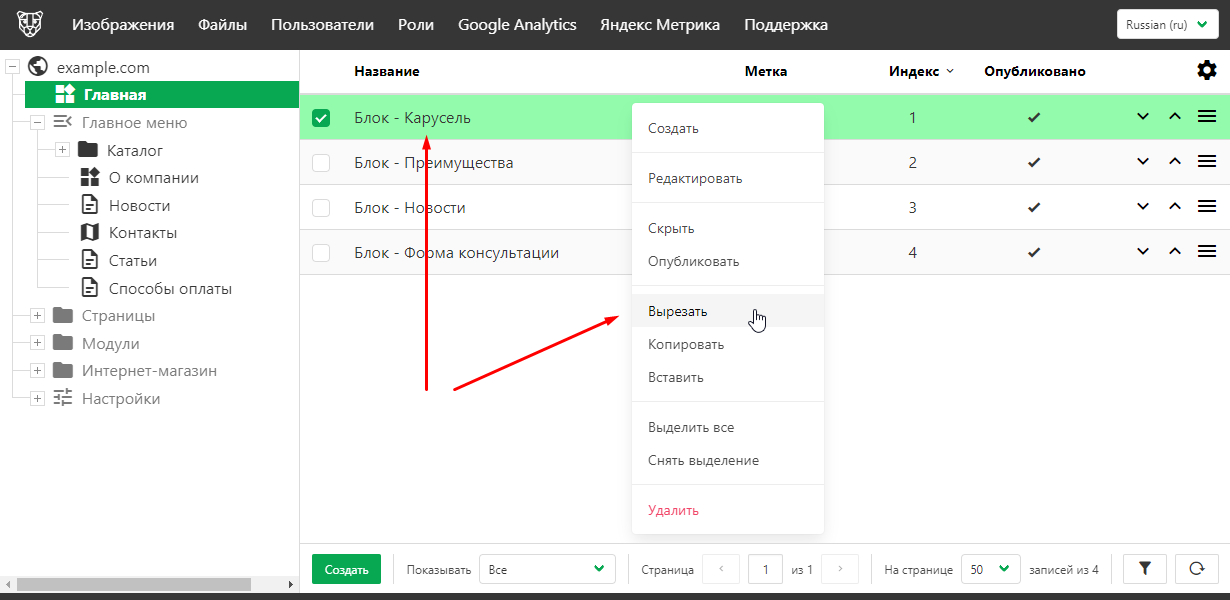
Task: Click the page number input field
Action: point(765,569)
